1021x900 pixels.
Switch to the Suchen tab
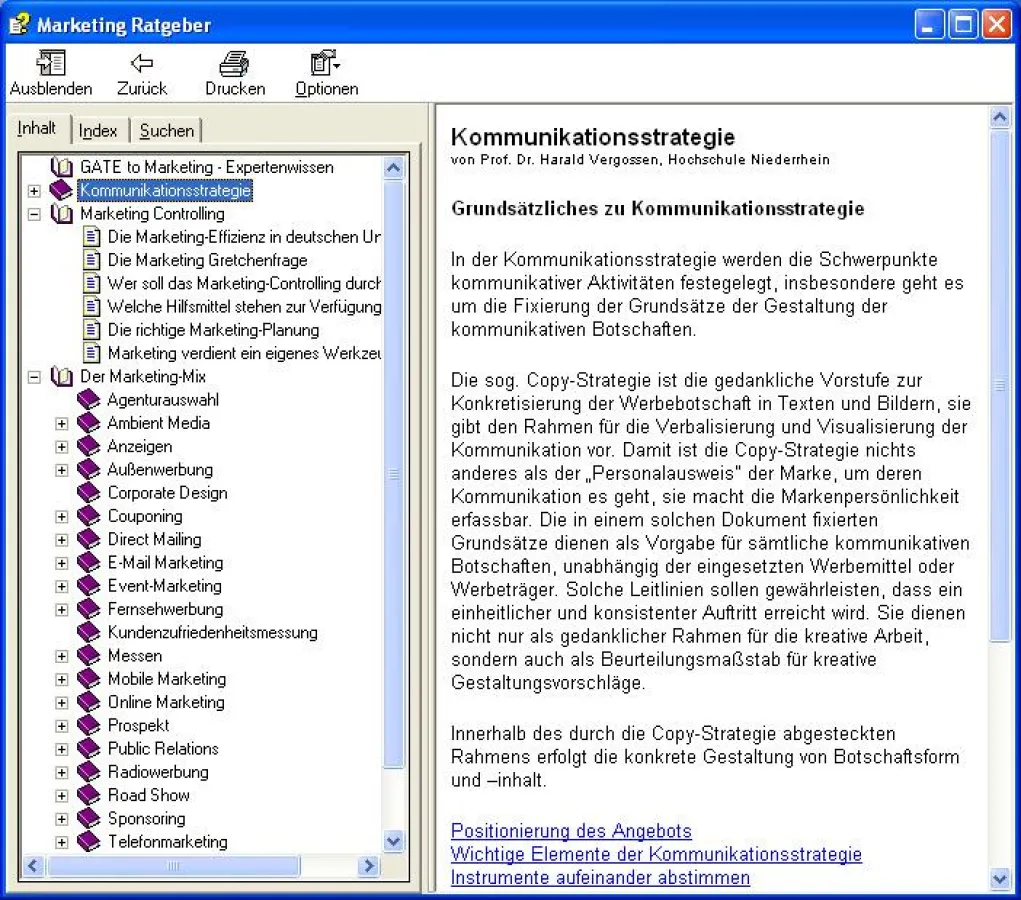(x=167, y=131)
